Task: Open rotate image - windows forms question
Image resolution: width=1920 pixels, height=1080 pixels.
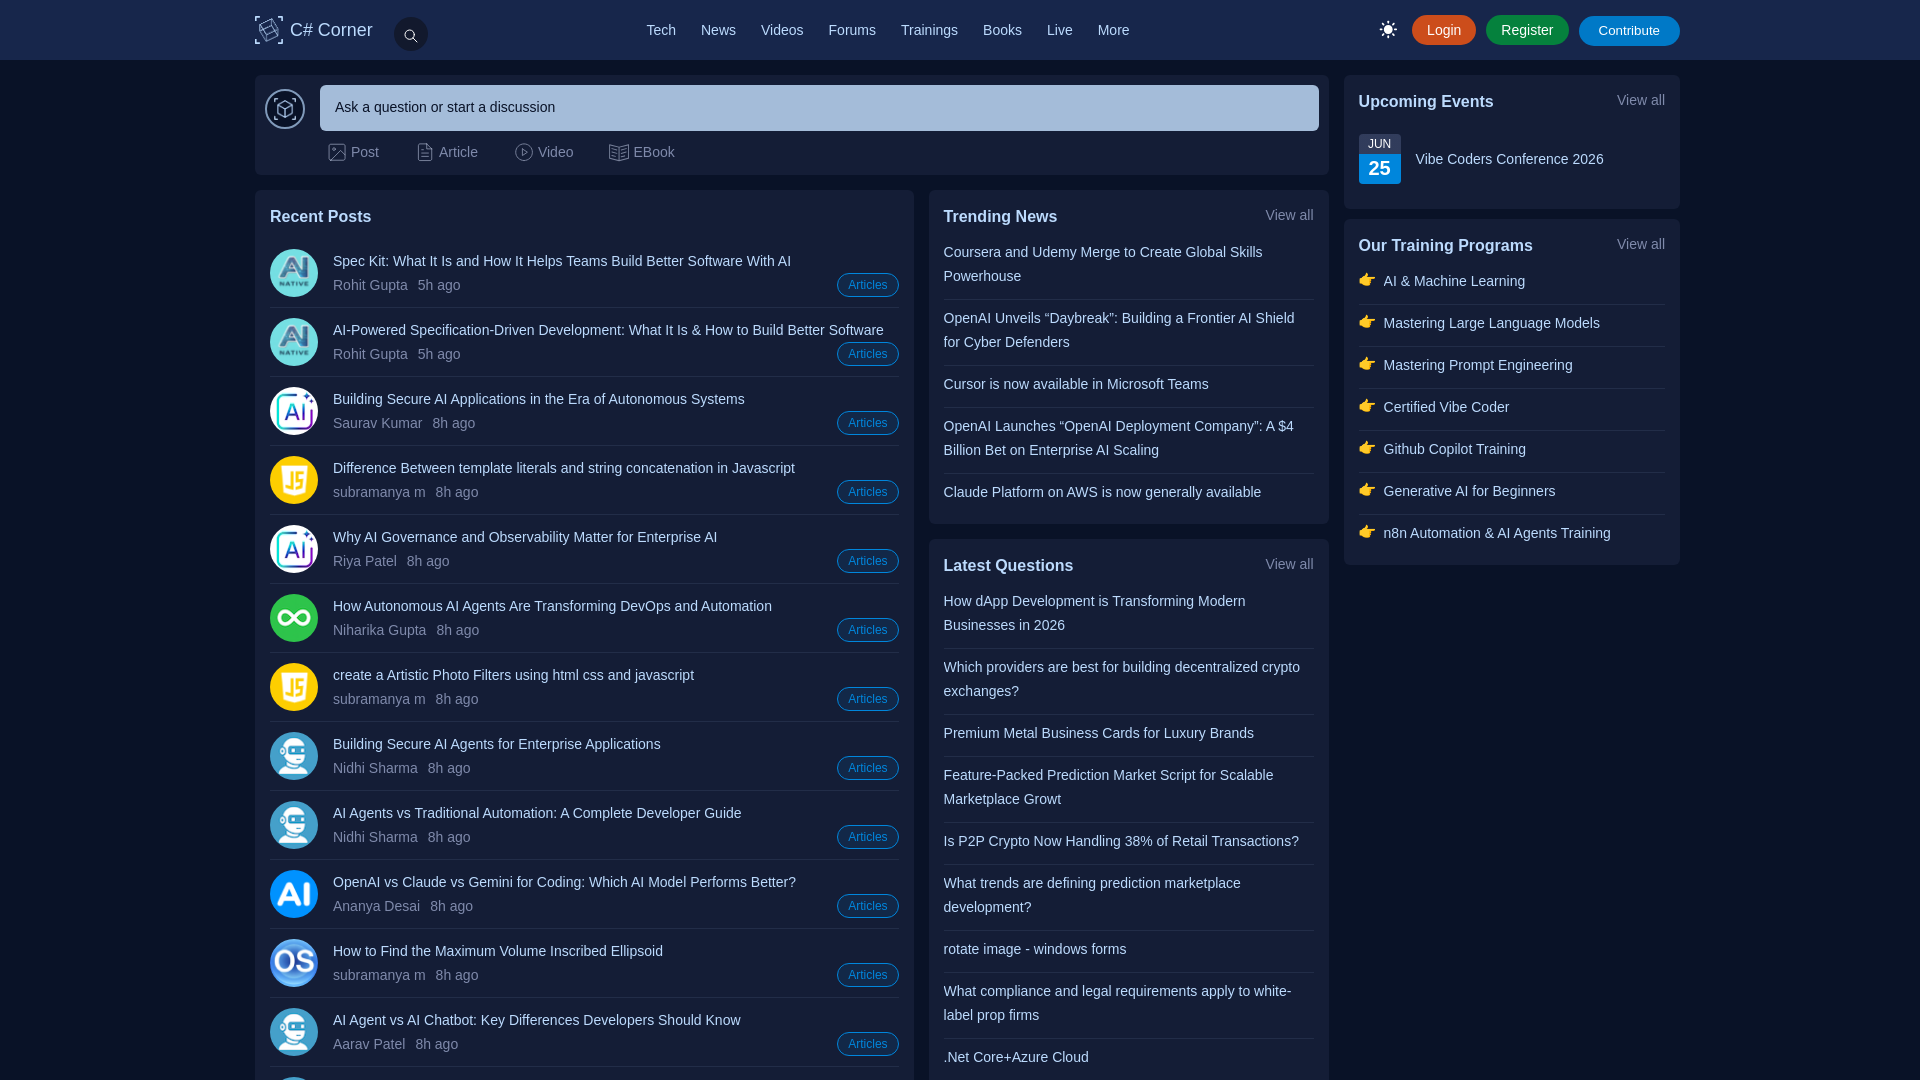Action: click(x=1035, y=949)
